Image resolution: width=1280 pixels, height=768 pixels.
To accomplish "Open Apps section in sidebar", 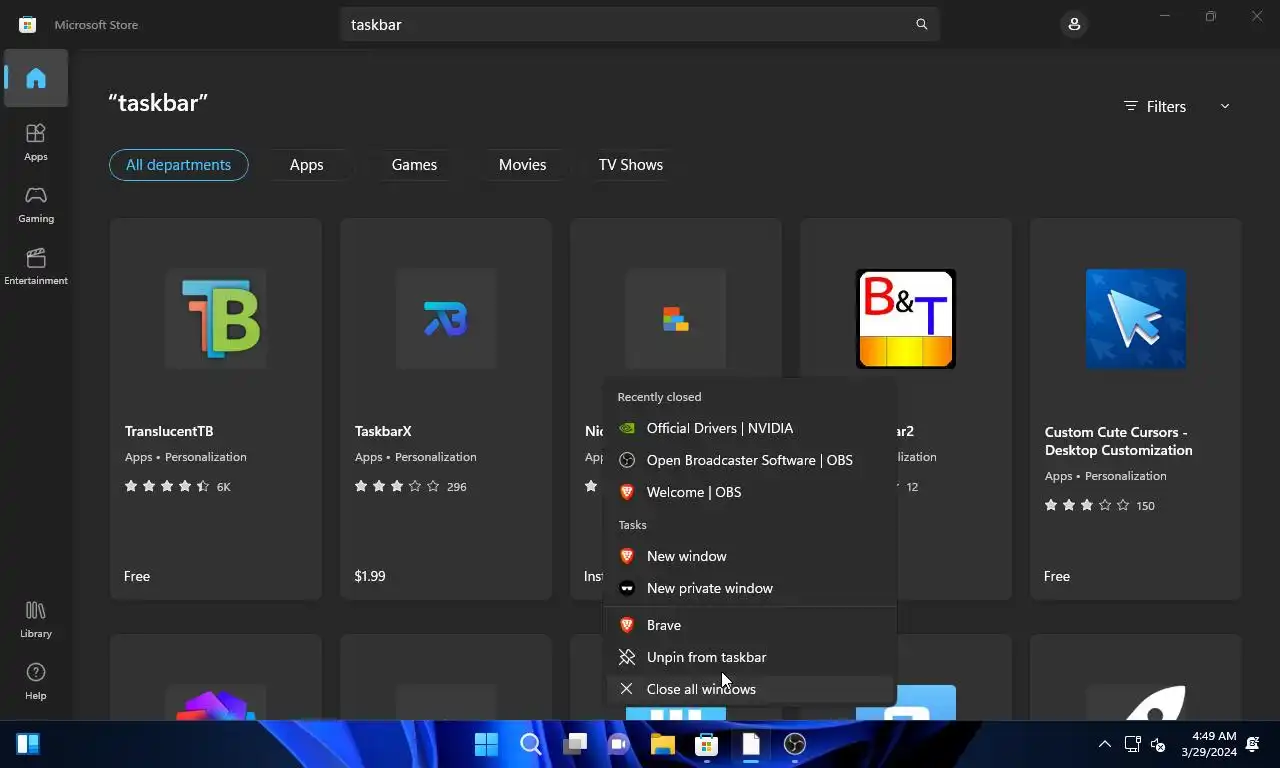I will tap(36, 141).
